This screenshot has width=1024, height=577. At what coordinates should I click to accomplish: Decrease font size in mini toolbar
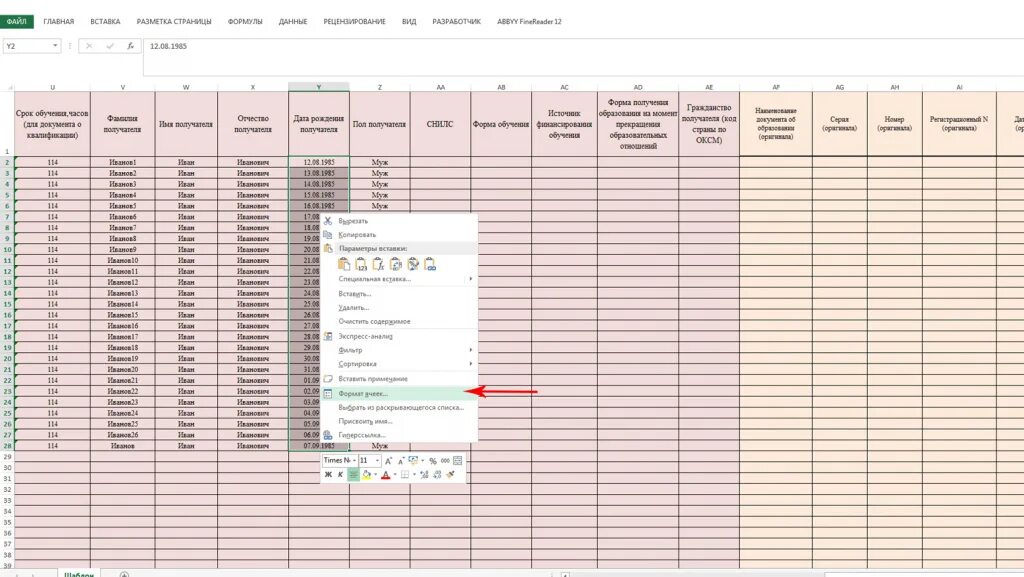coord(401,461)
